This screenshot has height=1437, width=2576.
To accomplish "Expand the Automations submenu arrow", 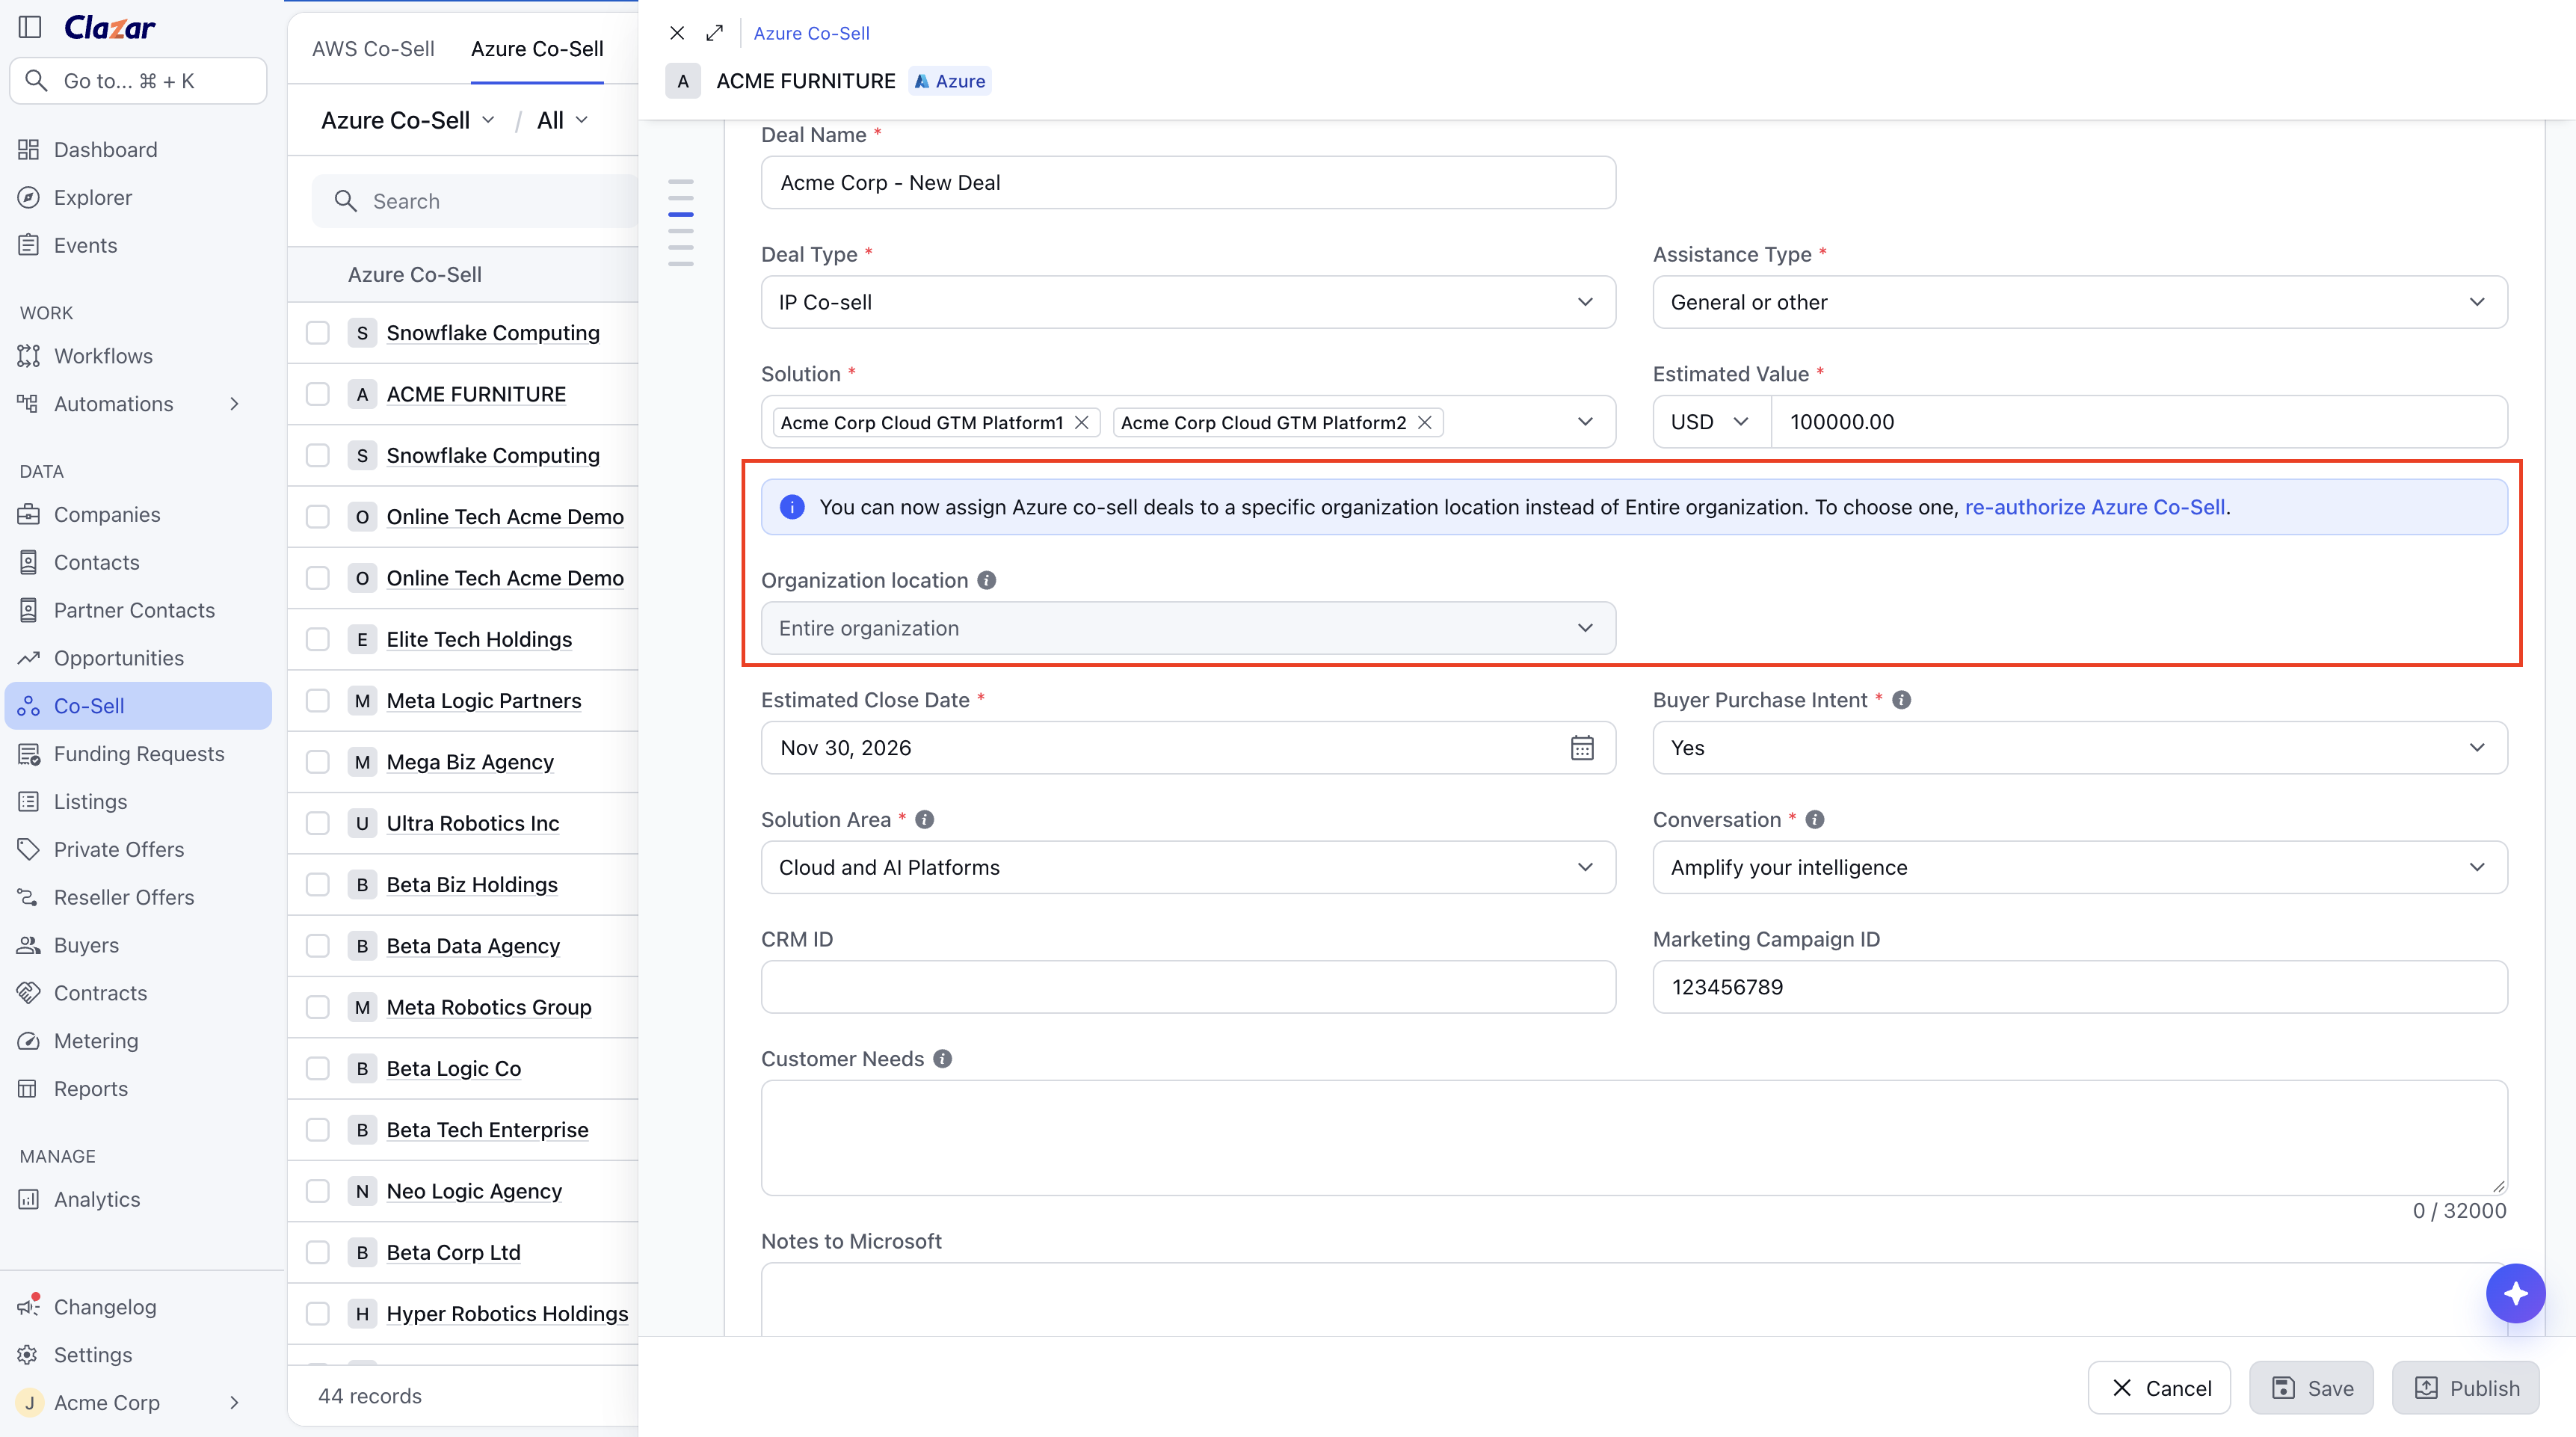I will pos(234,404).
